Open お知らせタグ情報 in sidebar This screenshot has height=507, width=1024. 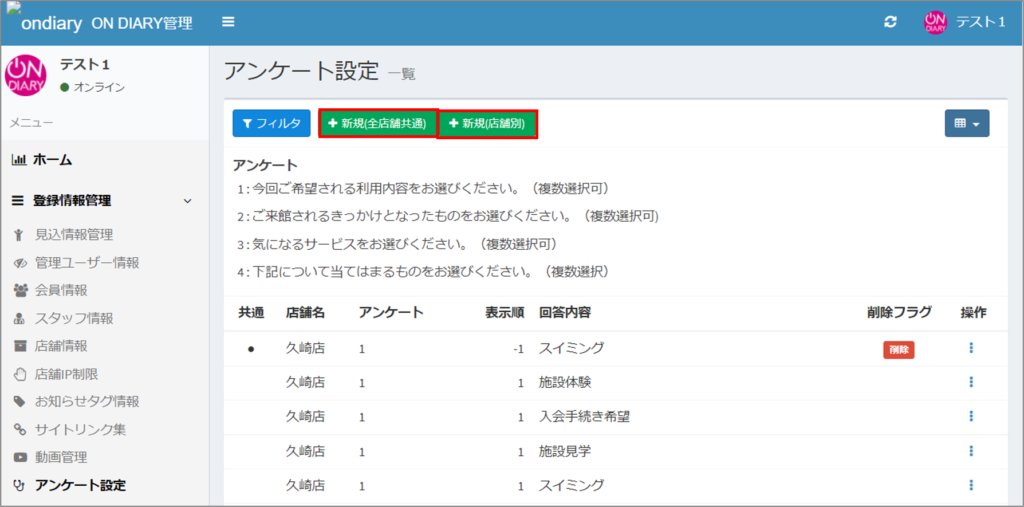coord(86,402)
